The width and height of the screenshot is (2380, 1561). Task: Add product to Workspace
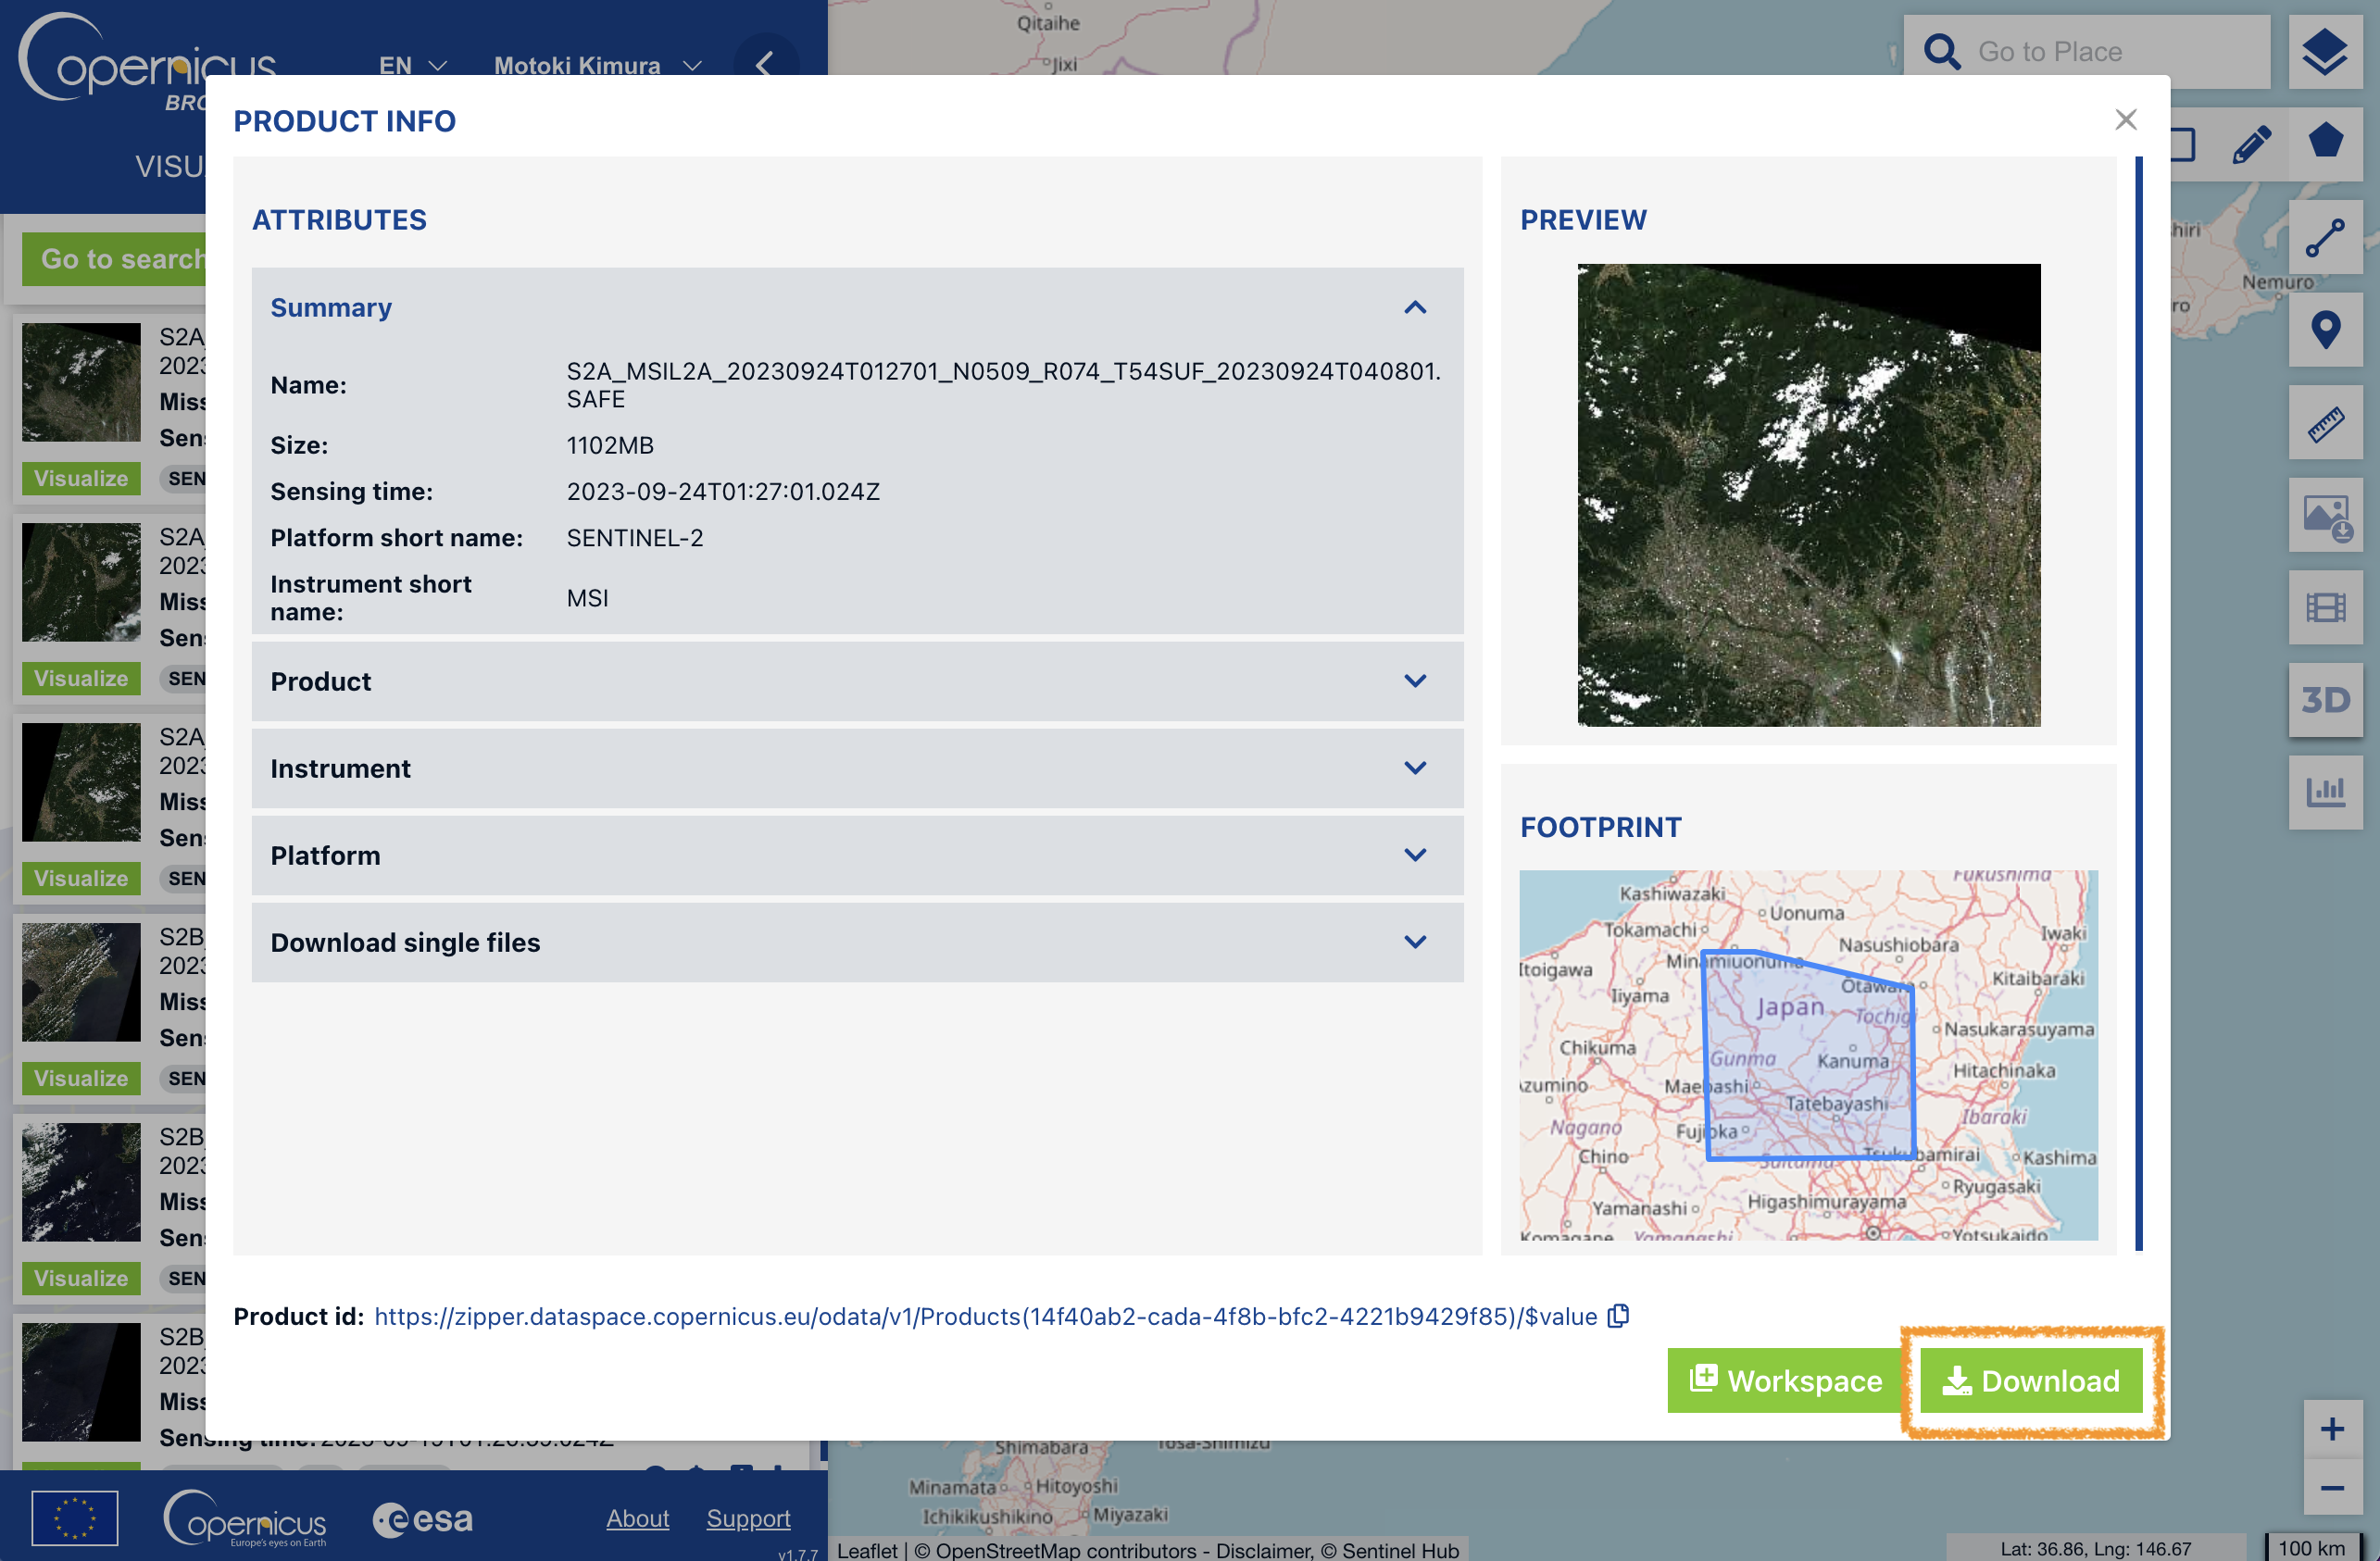click(1784, 1381)
